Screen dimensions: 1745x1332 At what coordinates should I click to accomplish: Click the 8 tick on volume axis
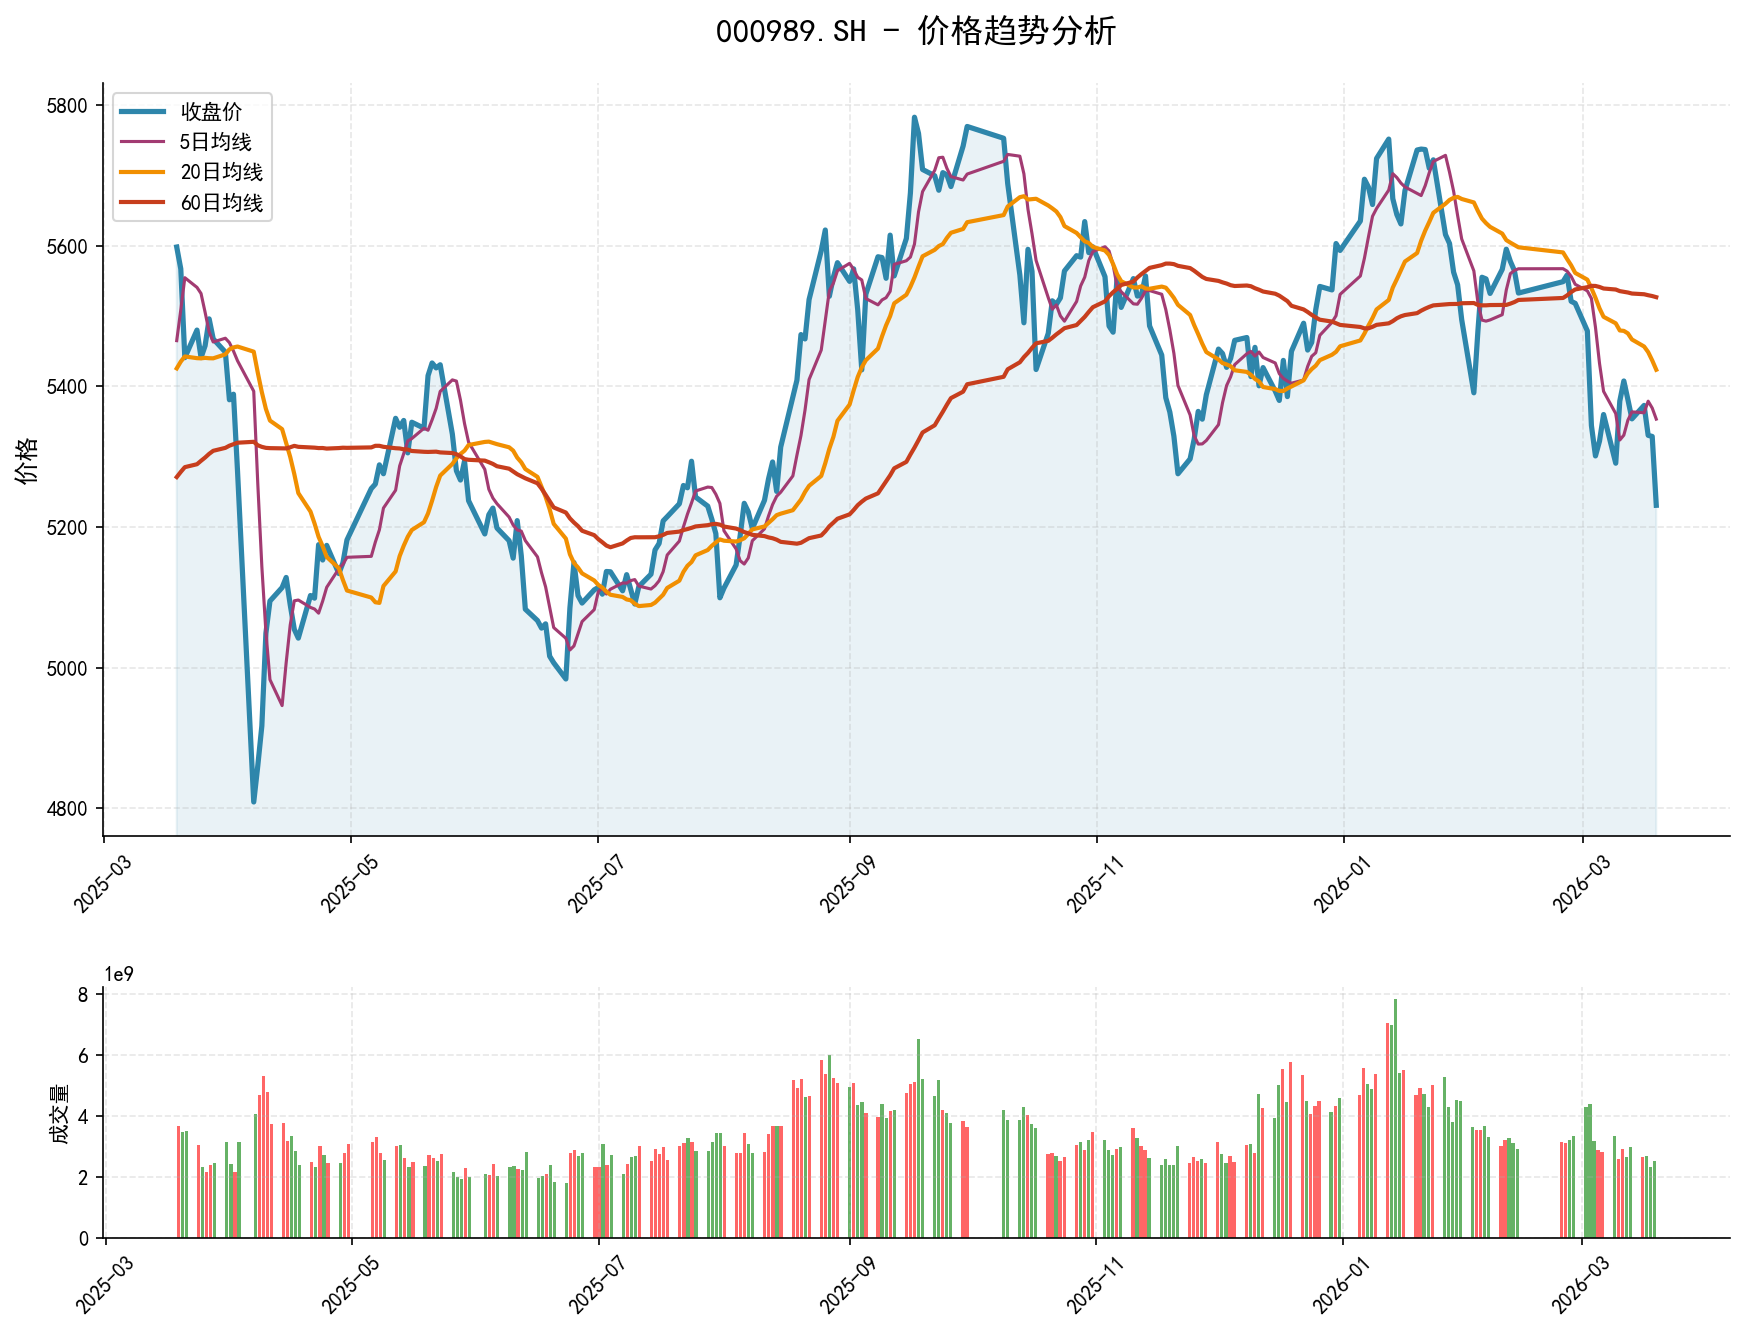coord(82,994)
